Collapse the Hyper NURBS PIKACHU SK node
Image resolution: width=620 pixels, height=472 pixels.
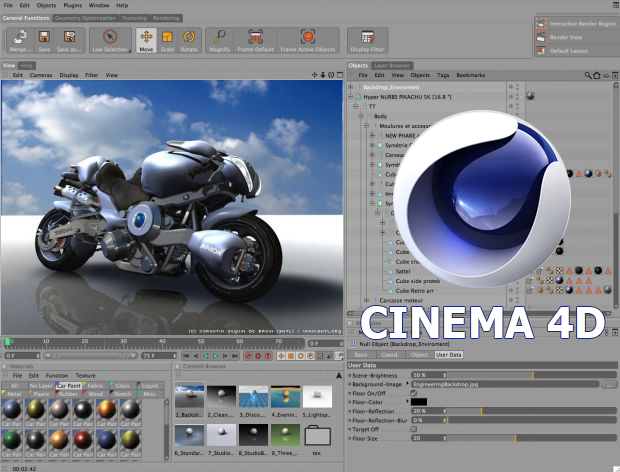click(350, 96)
